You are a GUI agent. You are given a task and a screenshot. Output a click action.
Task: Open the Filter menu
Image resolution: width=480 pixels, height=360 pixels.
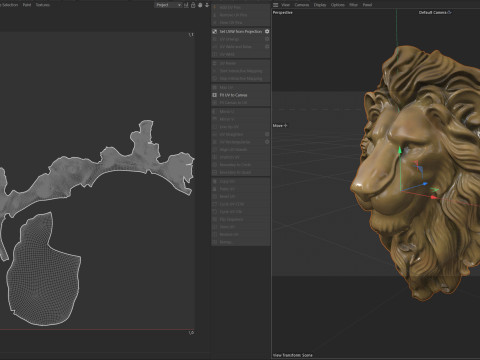coord(353,5)
